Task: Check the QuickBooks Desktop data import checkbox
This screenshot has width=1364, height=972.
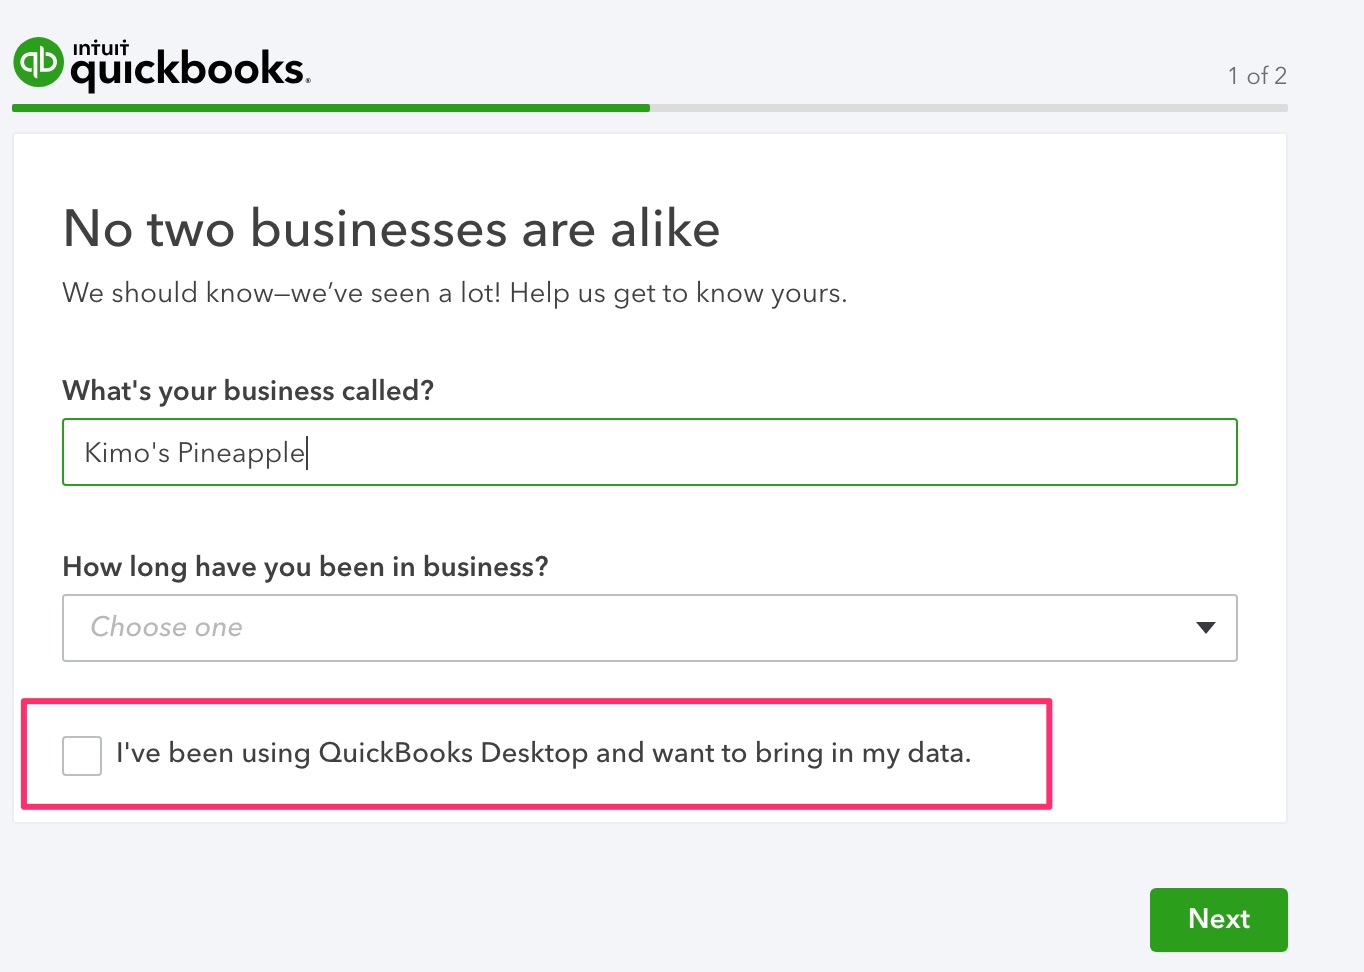Action: tap(82, 755)
